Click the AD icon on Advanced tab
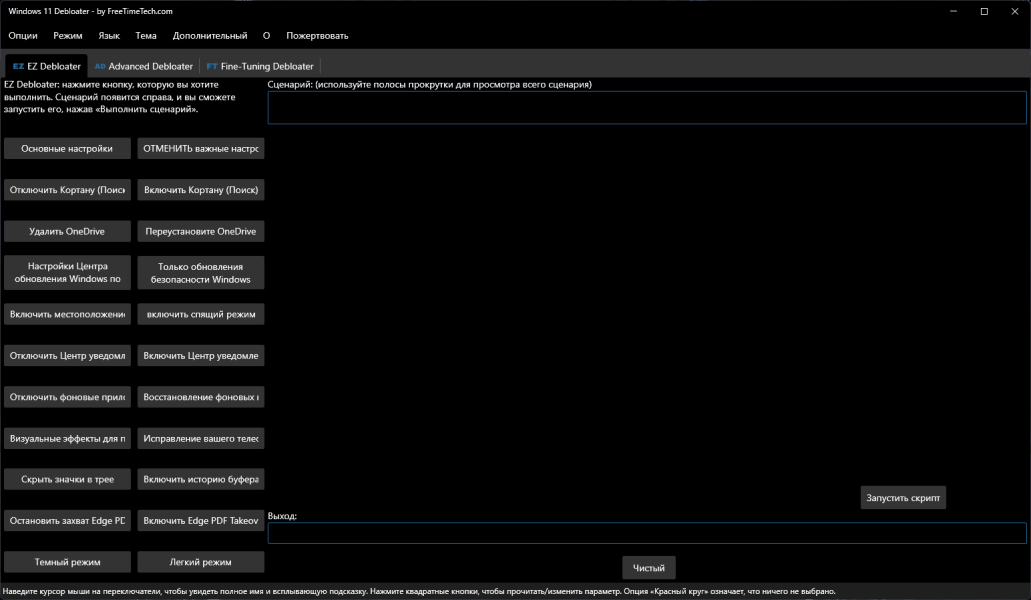Screen dimensions: 1031x600 click(x=100, y=66)
